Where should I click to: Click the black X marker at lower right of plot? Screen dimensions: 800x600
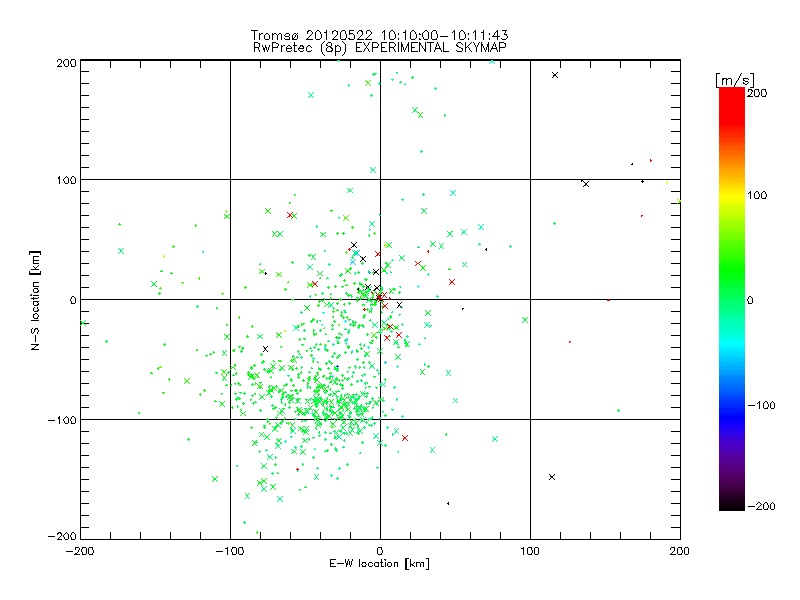pos(552,477)
